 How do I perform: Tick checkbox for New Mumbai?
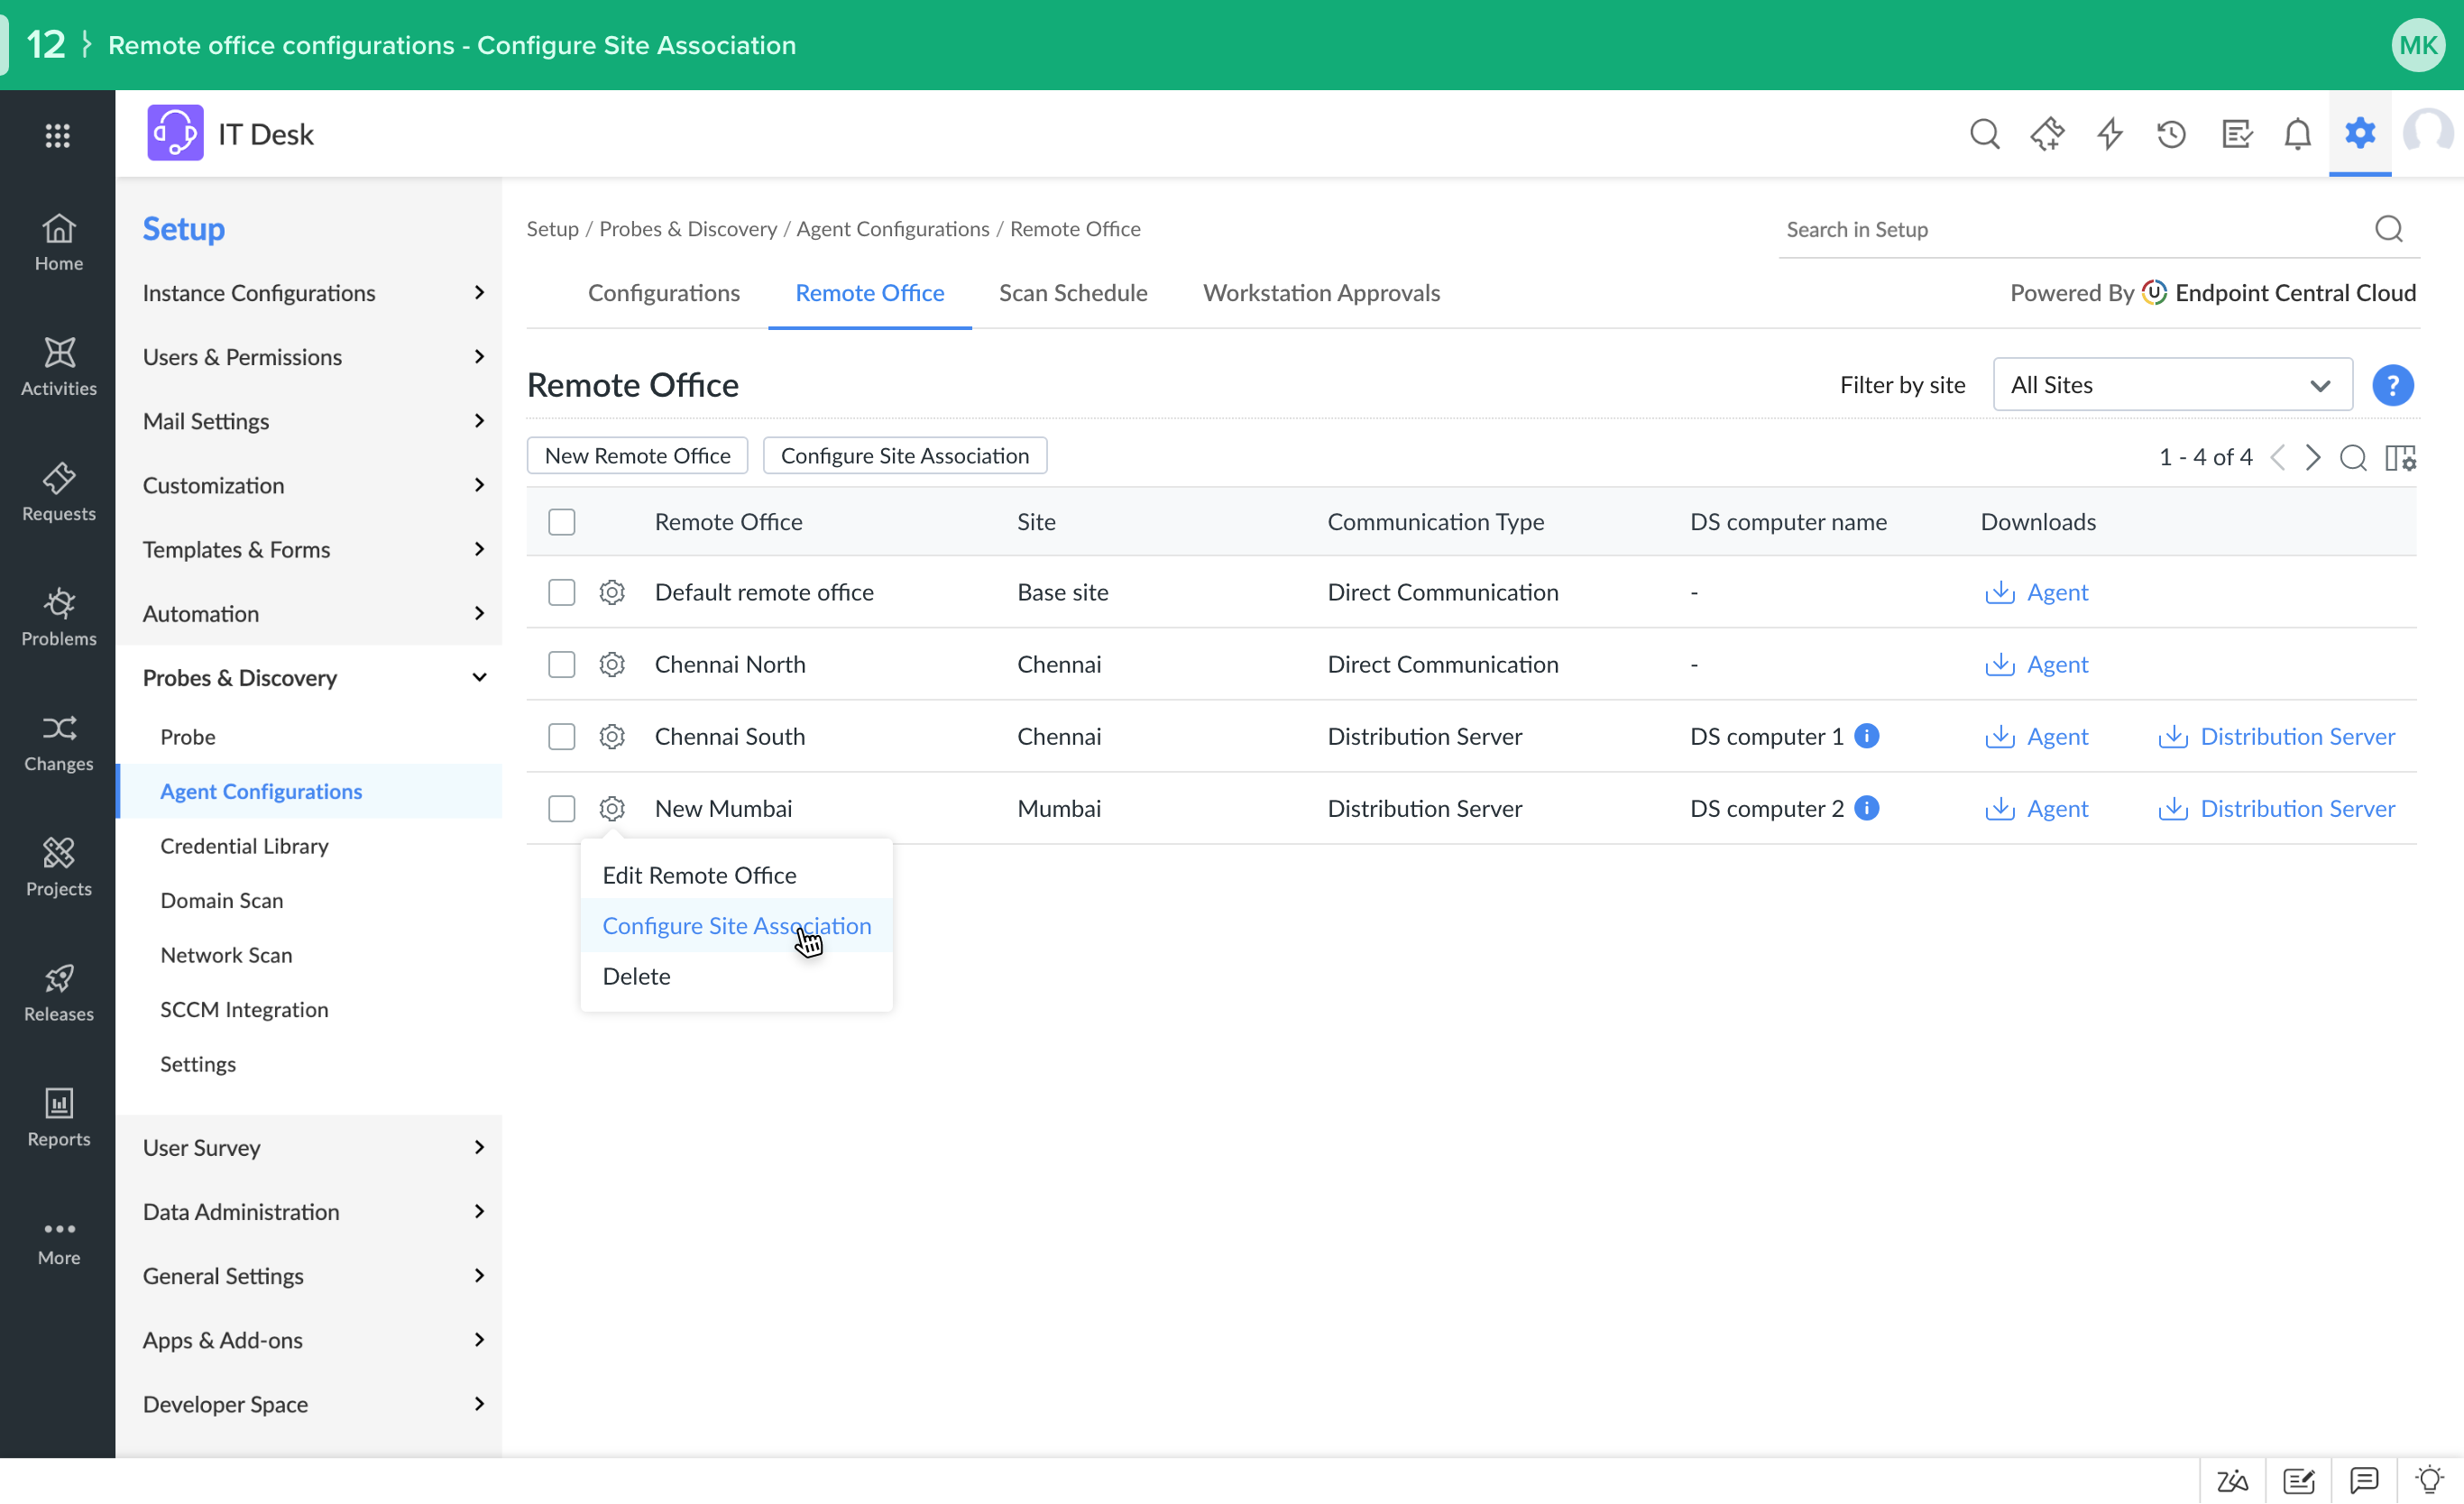(x=561, y=809)
